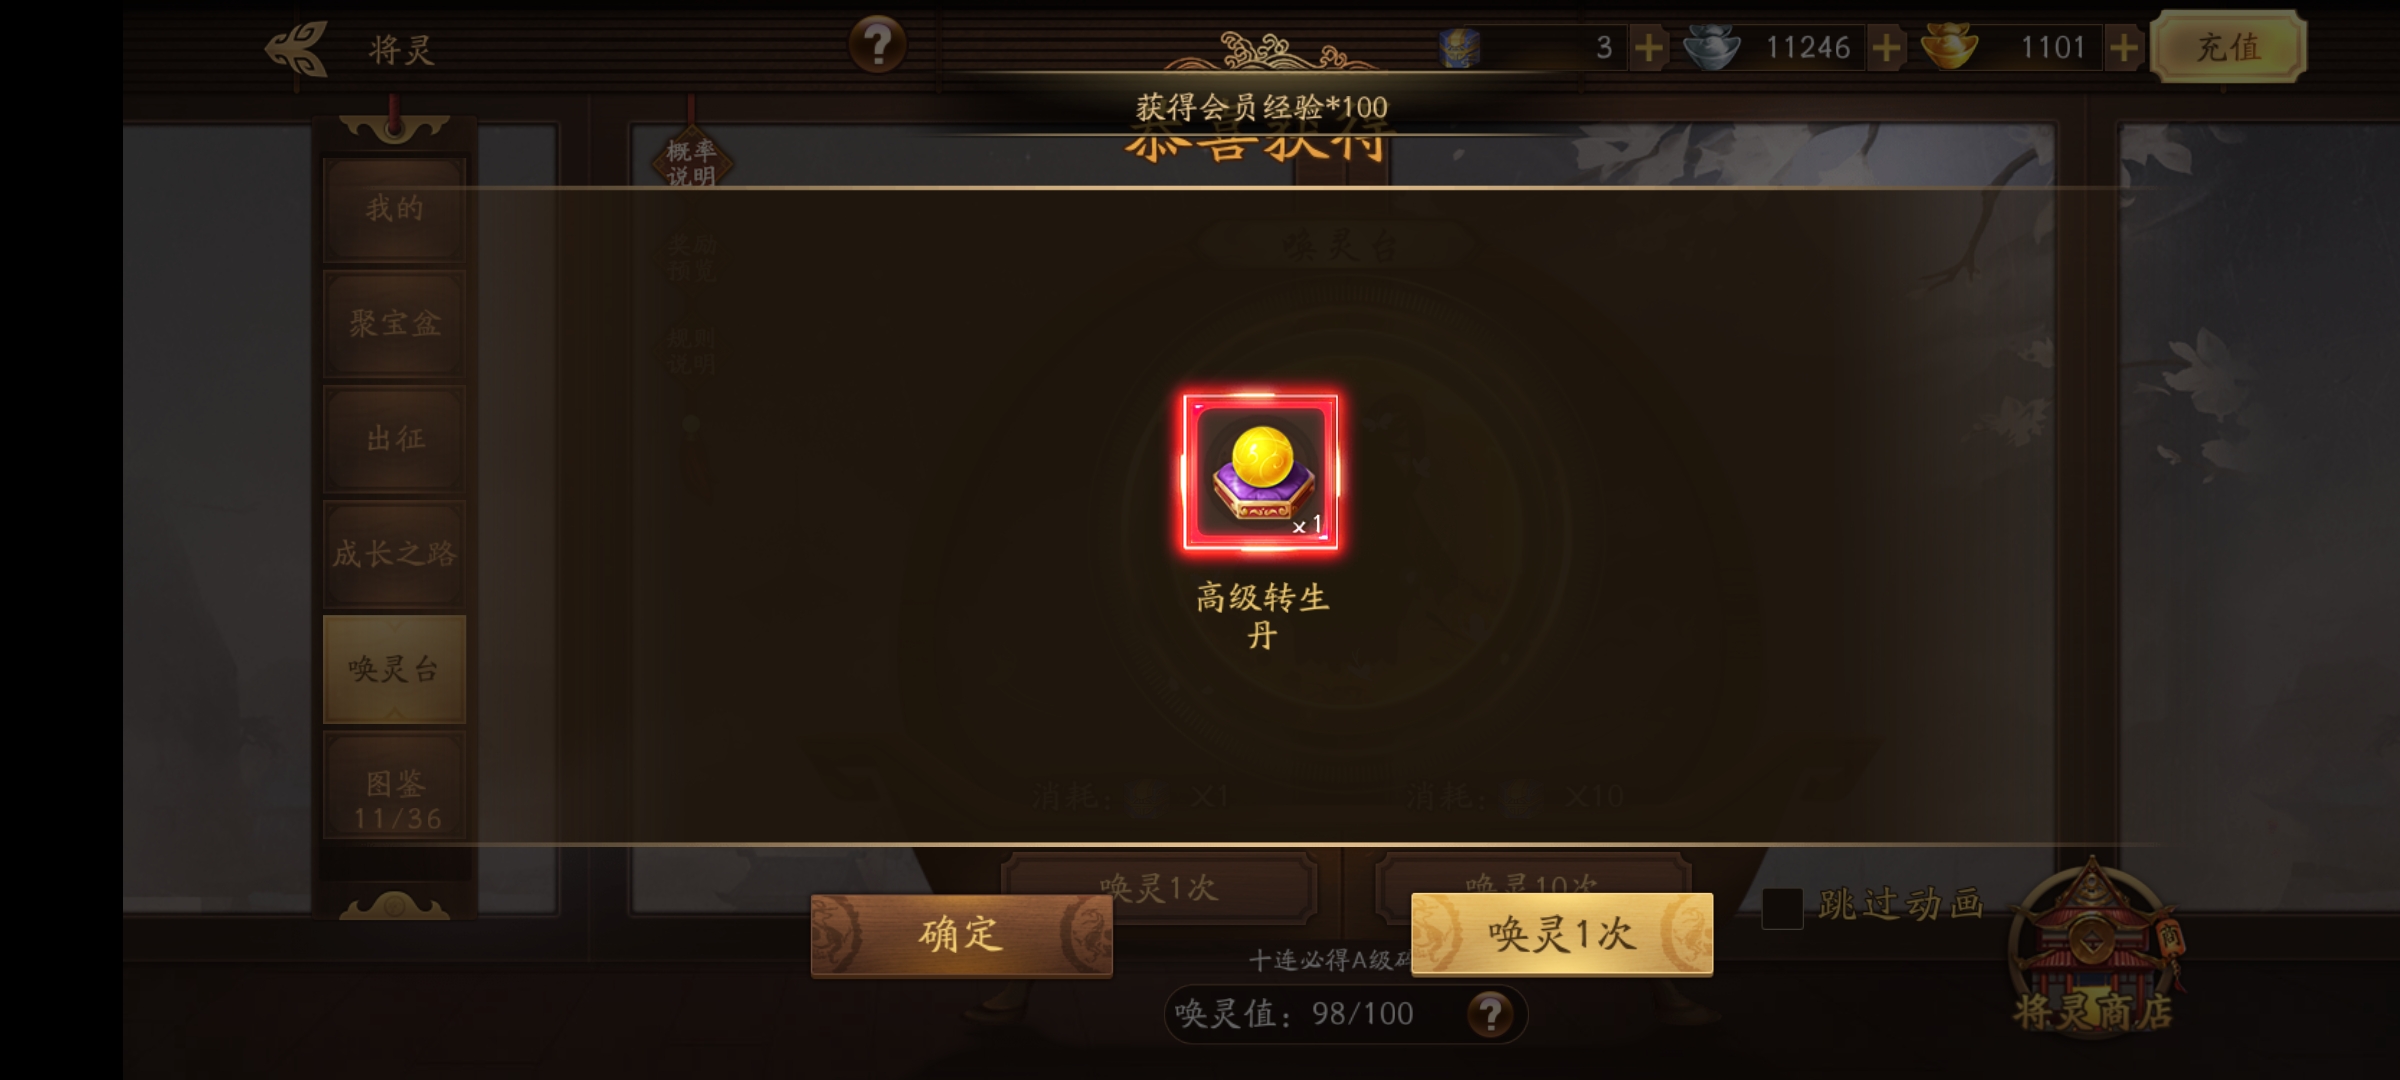
Task: Enable the 跳过动画 checkbox
Action: [1782, 908]
